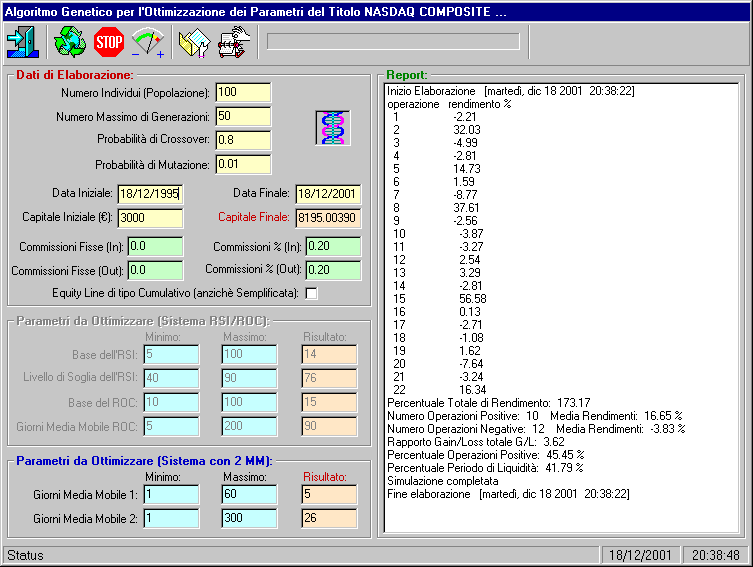Click the Base dell'RSI Massimo field

point(250,354)
